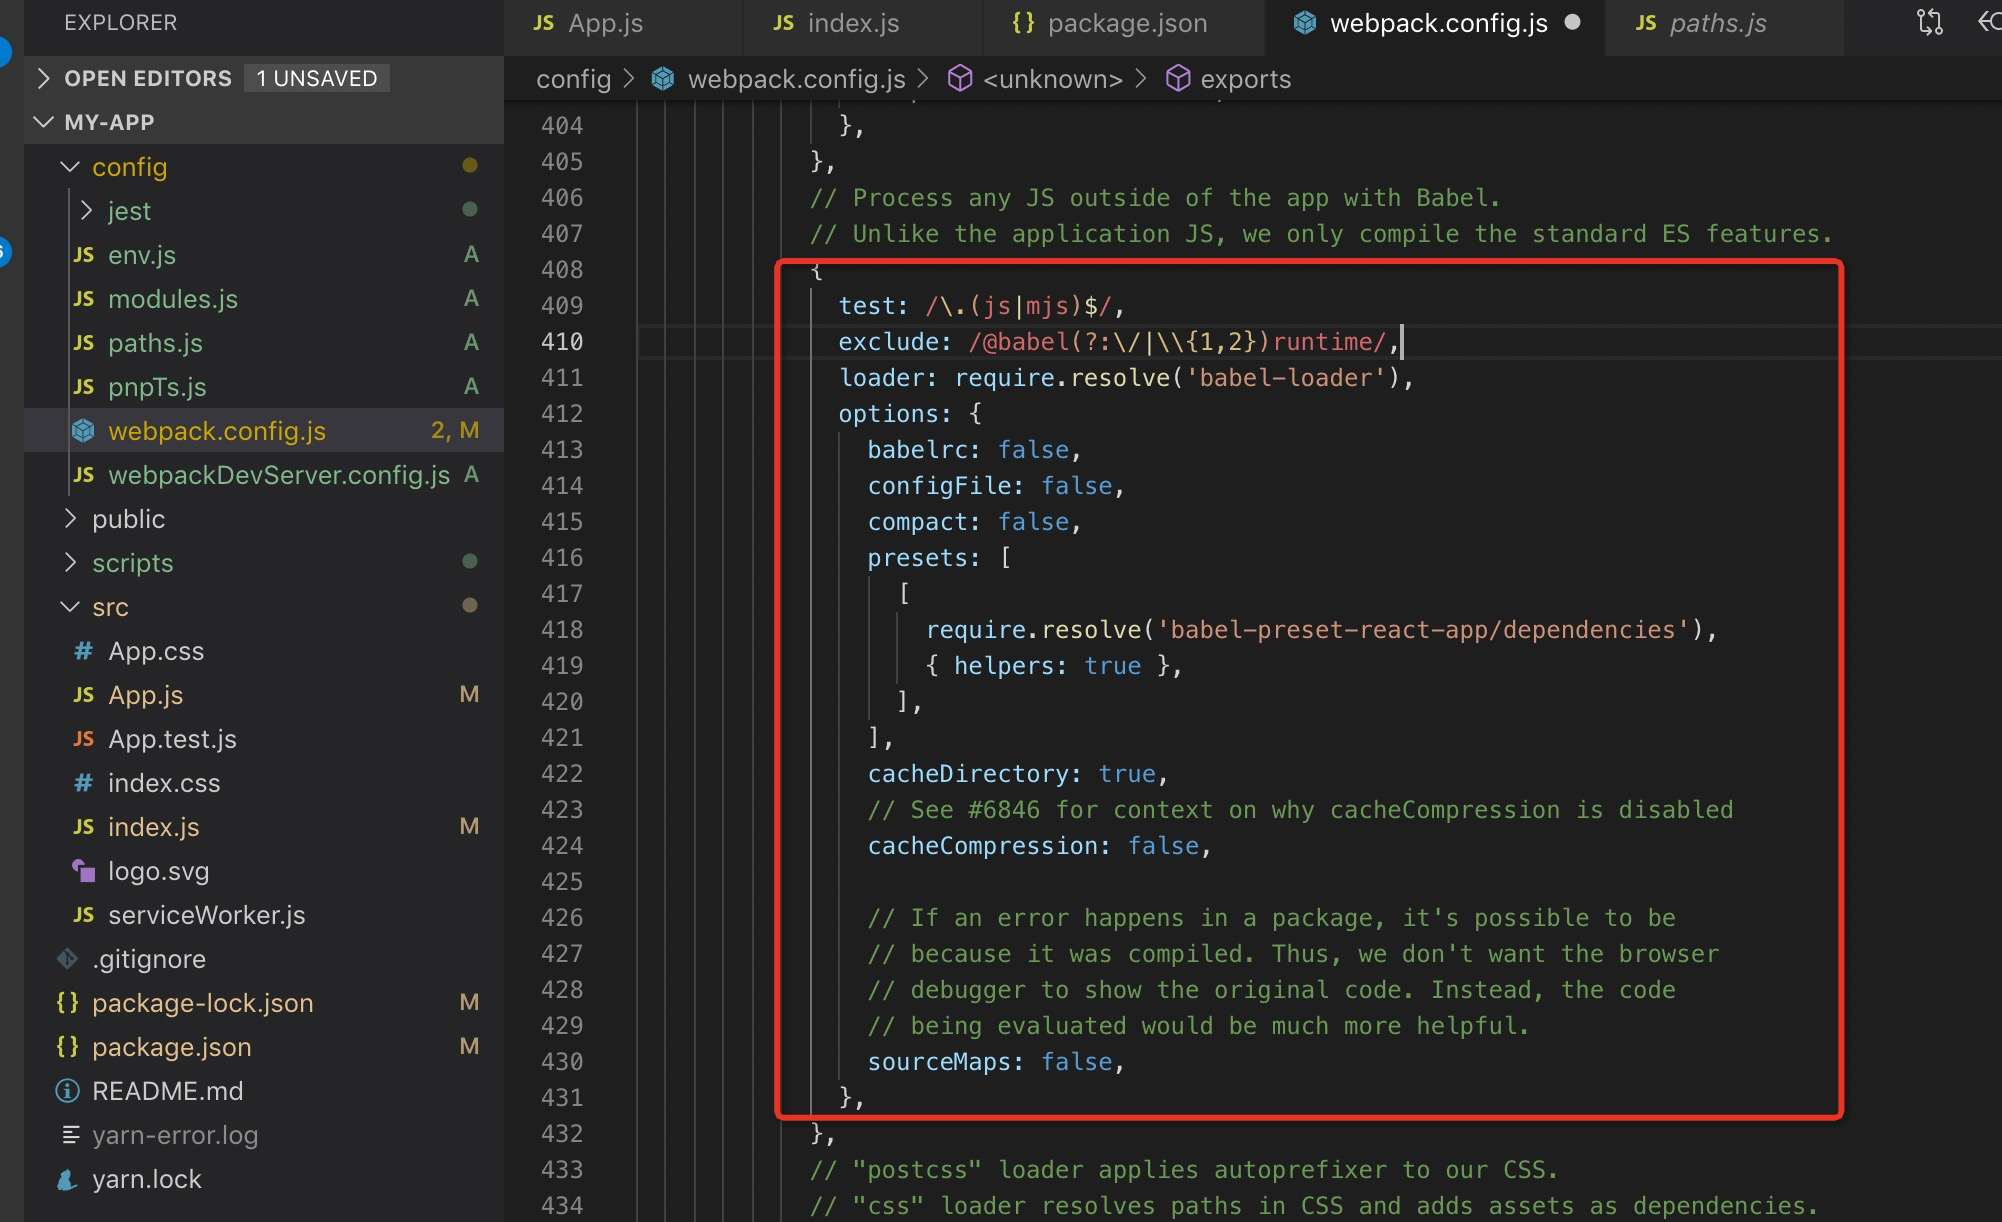This screenshot has height=1222, width=2002.
Task: Click line number 425 in the gutter
Action: [x=562, y=882]
